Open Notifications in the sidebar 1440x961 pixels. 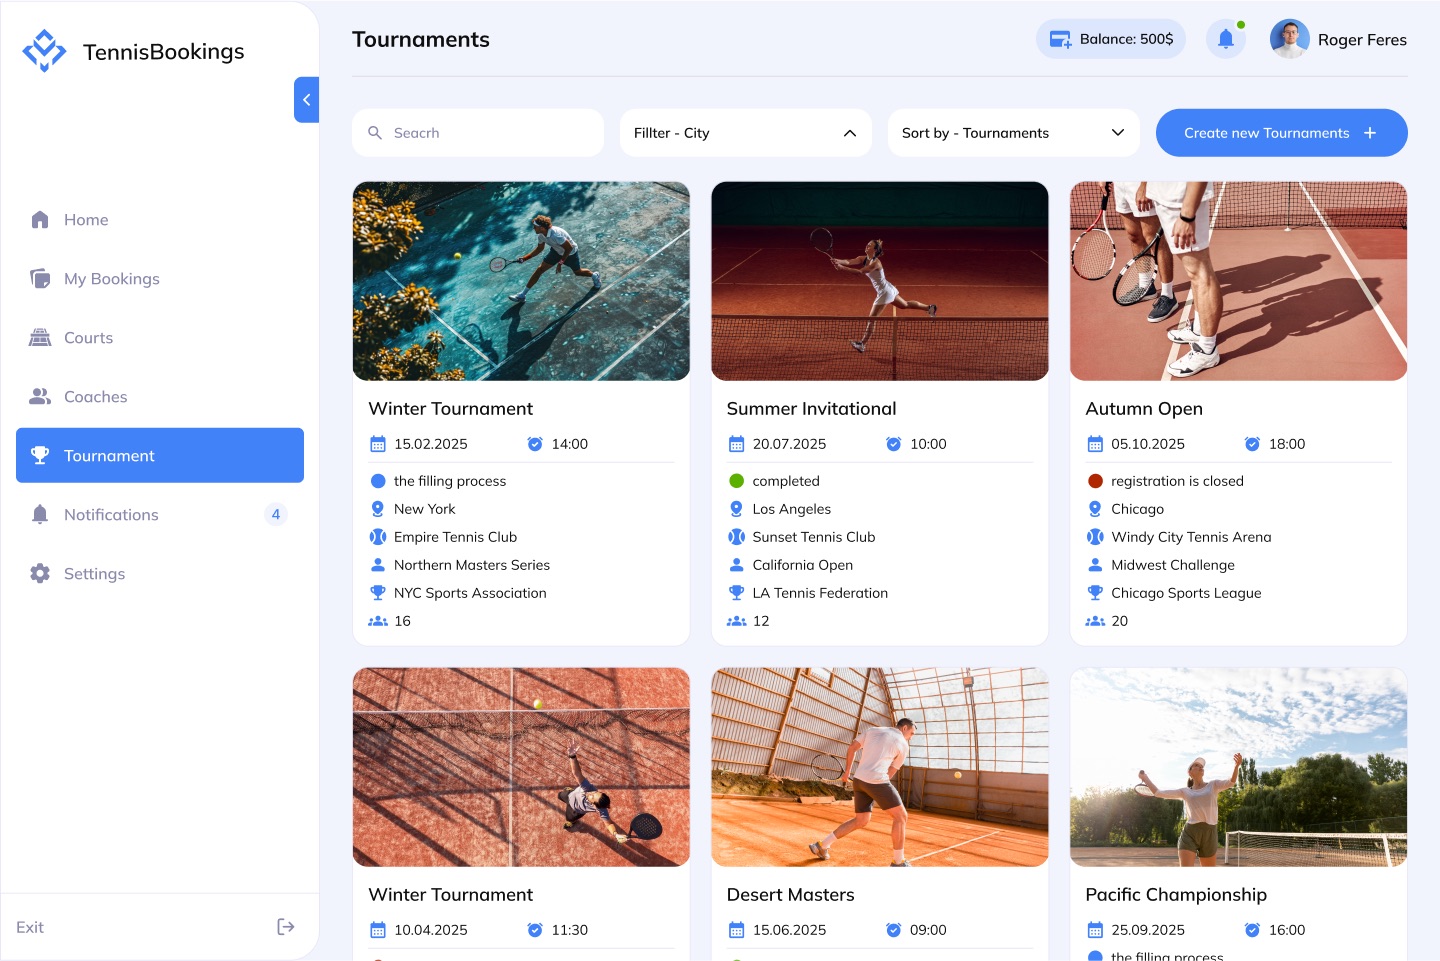[x=160, y=515]
